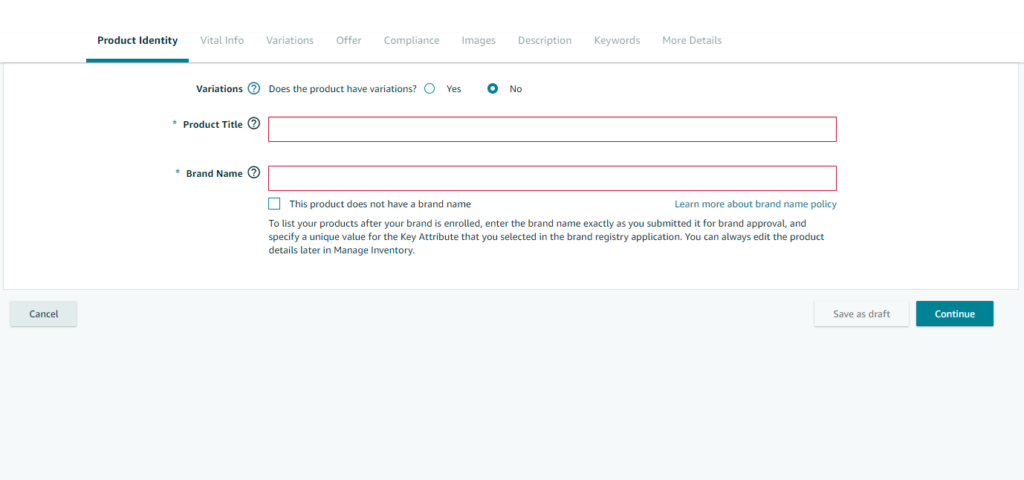Click the Continue button
The width and height of the screenshot is (1024, 480).
(954, 314)
